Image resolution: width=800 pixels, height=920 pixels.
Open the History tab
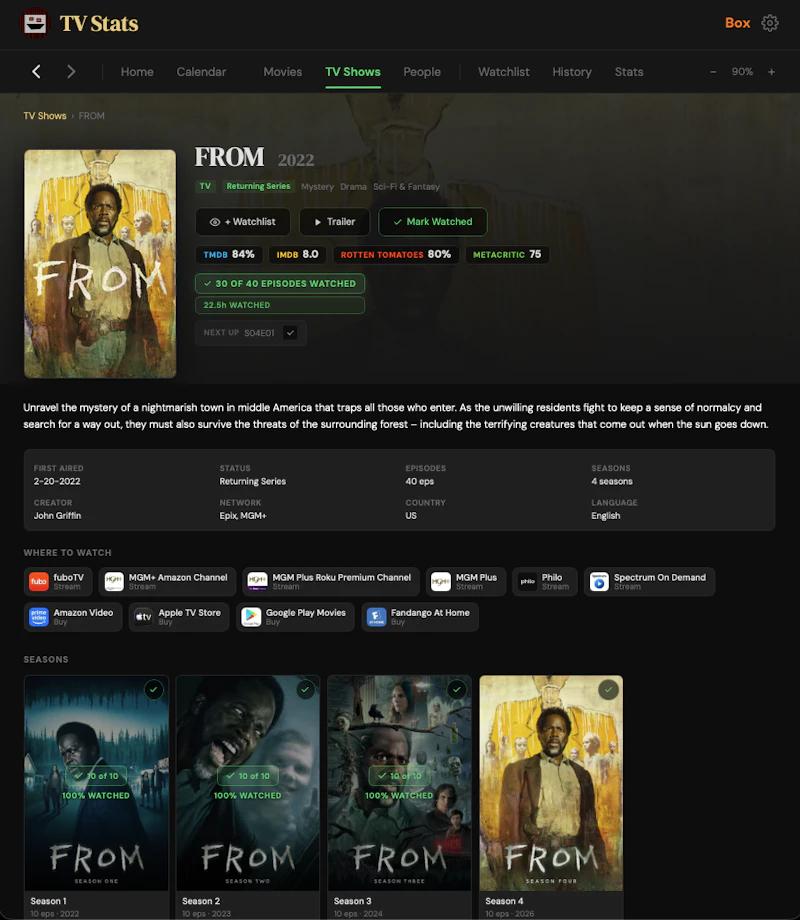coord(572,72)
